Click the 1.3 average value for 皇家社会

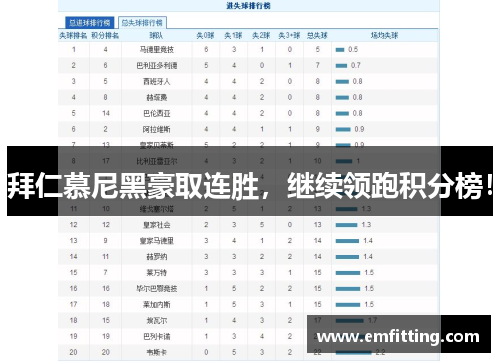coord(366,225)
